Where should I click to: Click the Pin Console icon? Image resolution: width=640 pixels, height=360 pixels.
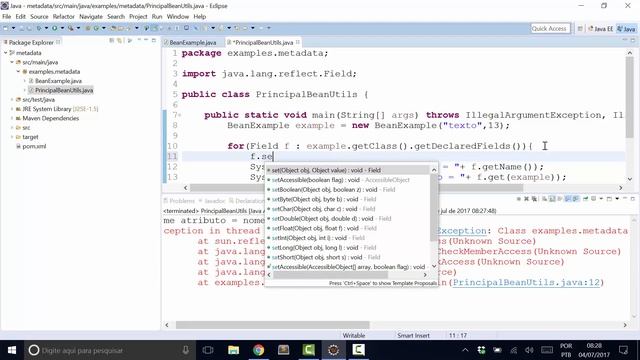click(x=586, y=199)
